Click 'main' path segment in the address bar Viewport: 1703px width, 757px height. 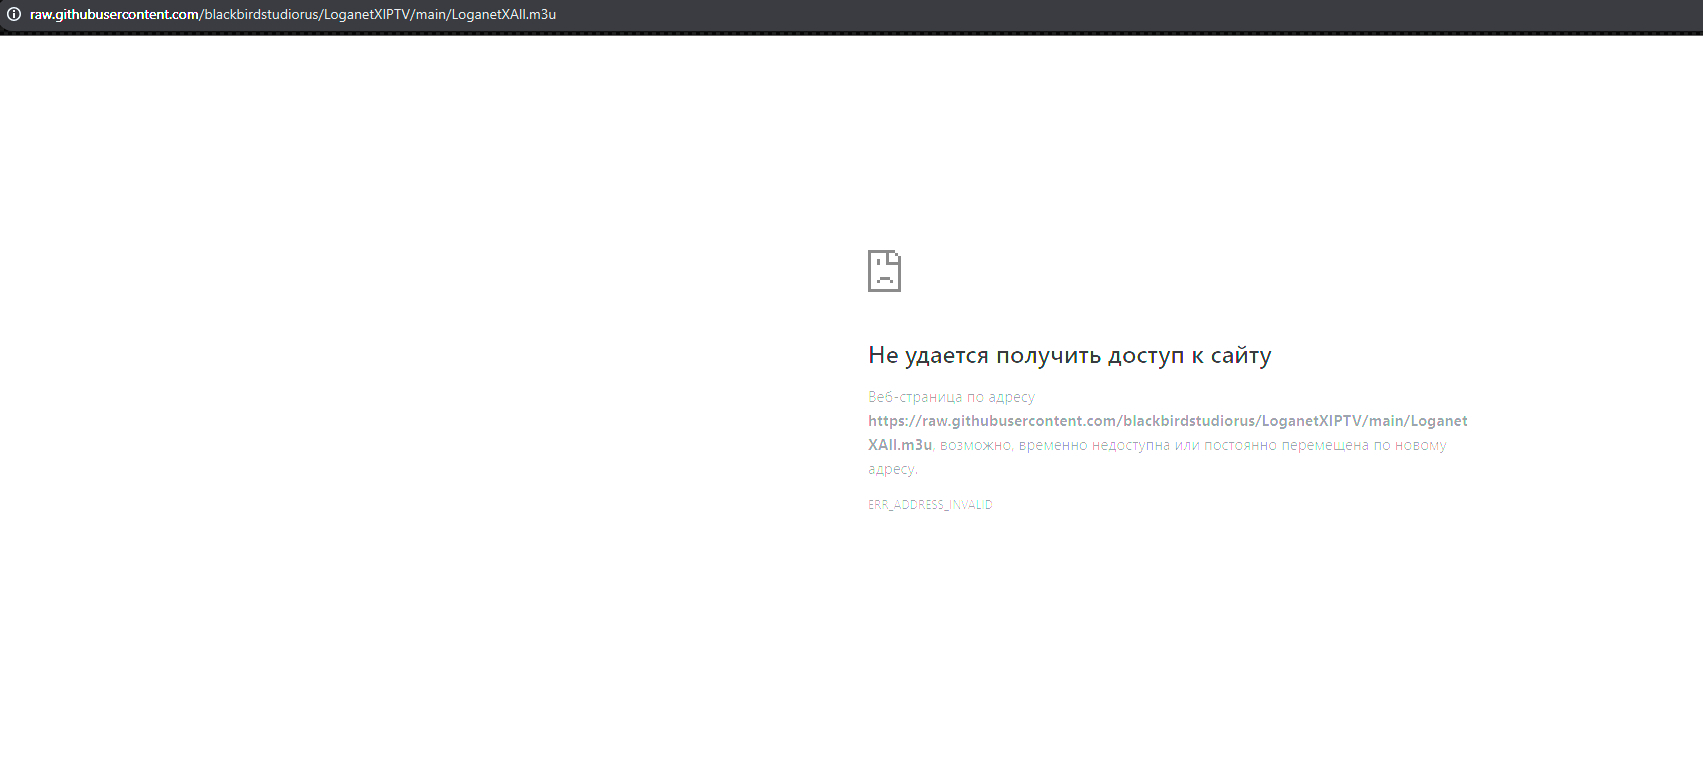tap(431, 14)
